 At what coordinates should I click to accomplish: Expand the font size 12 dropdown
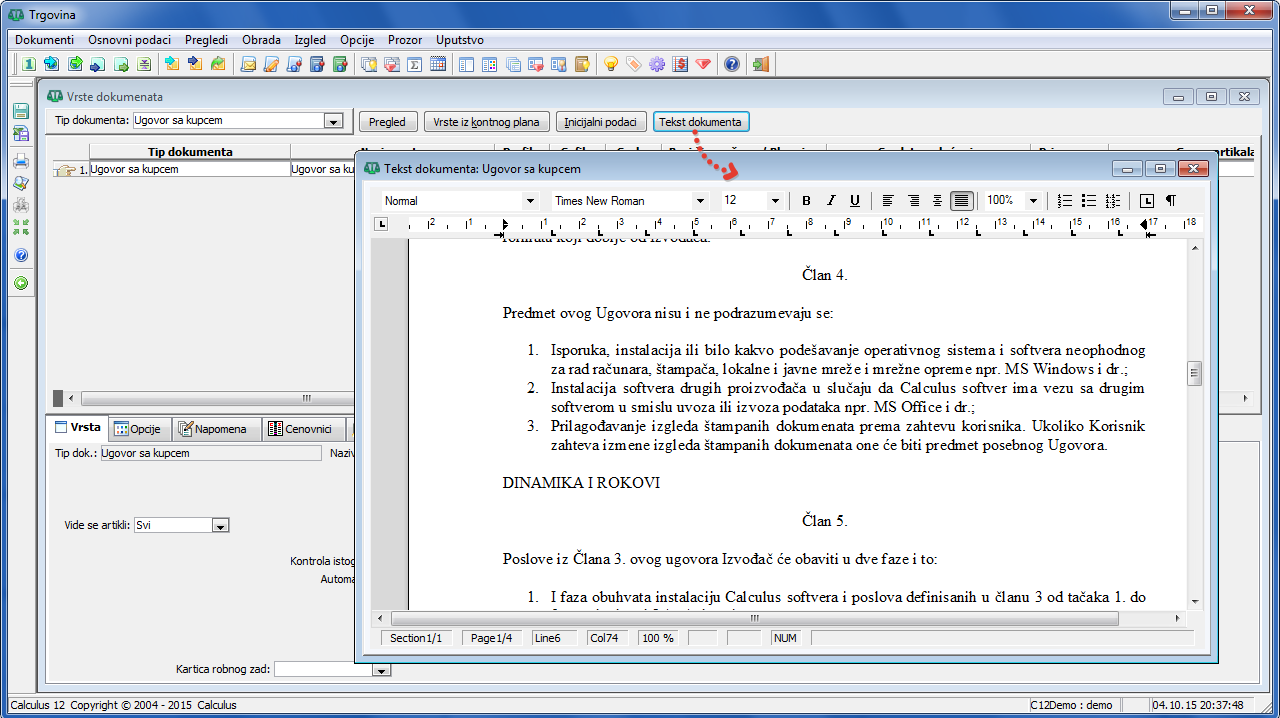774,201
